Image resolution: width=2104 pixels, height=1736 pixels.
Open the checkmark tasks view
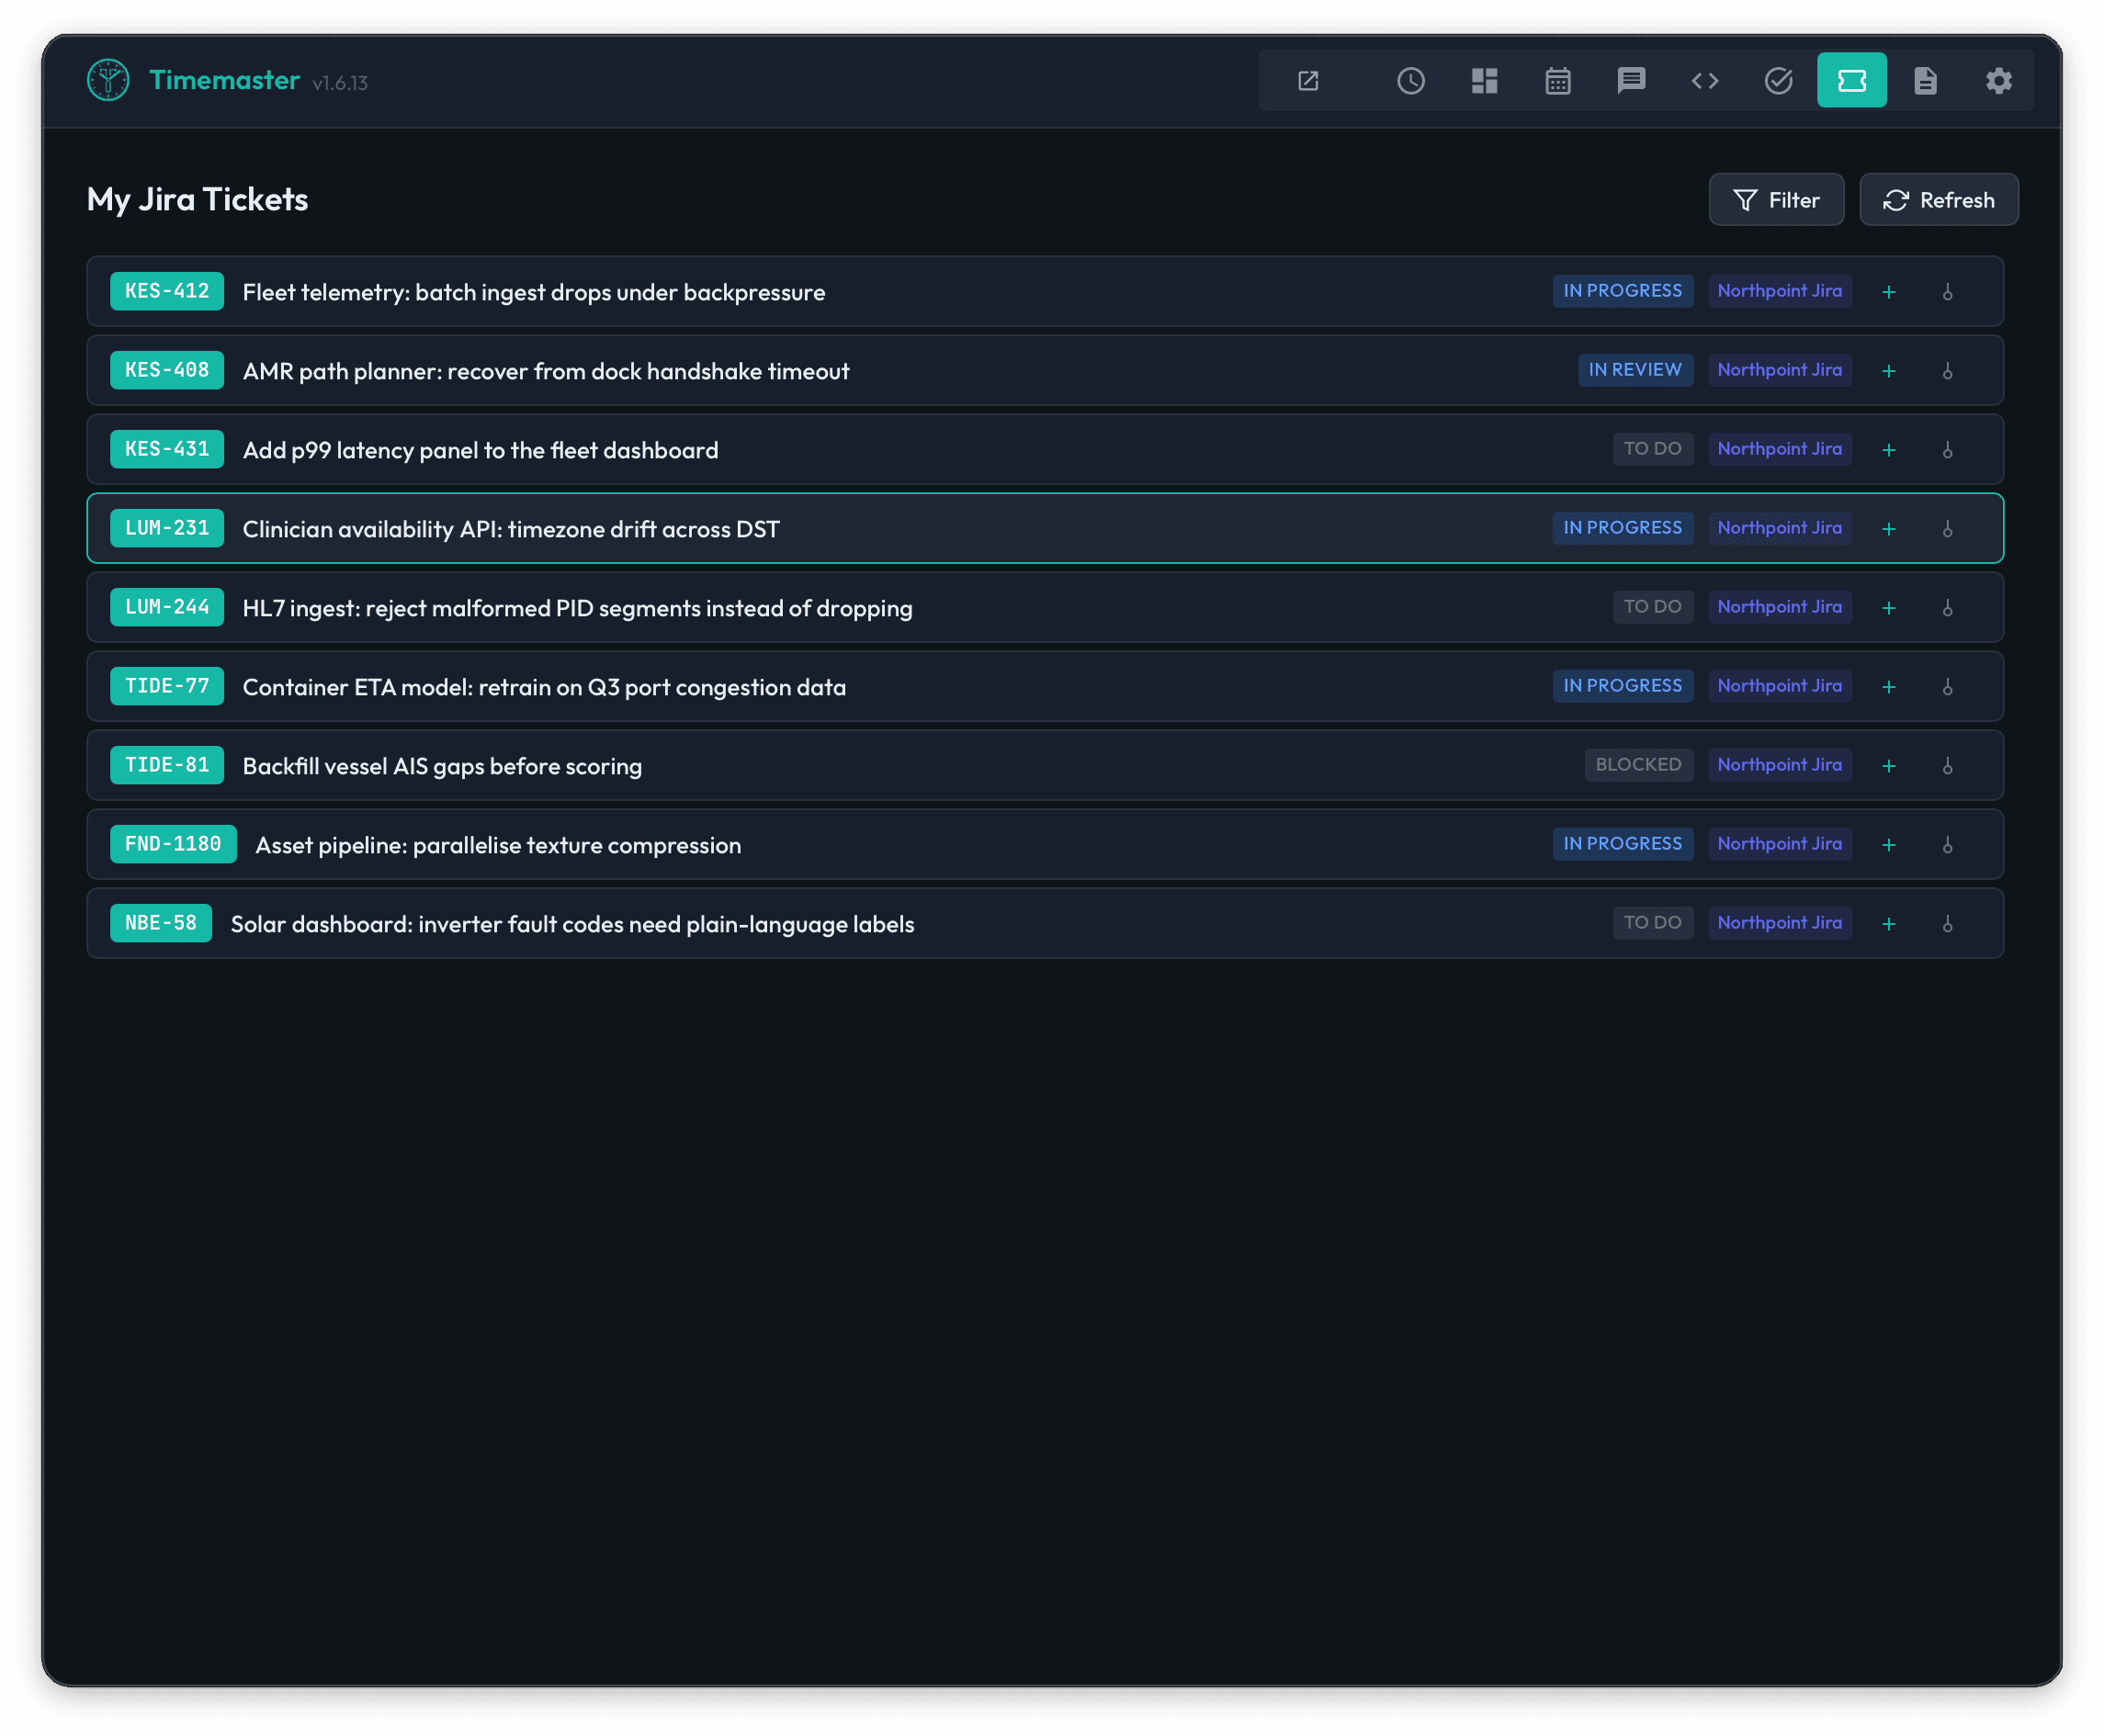tap(1778, 81)
